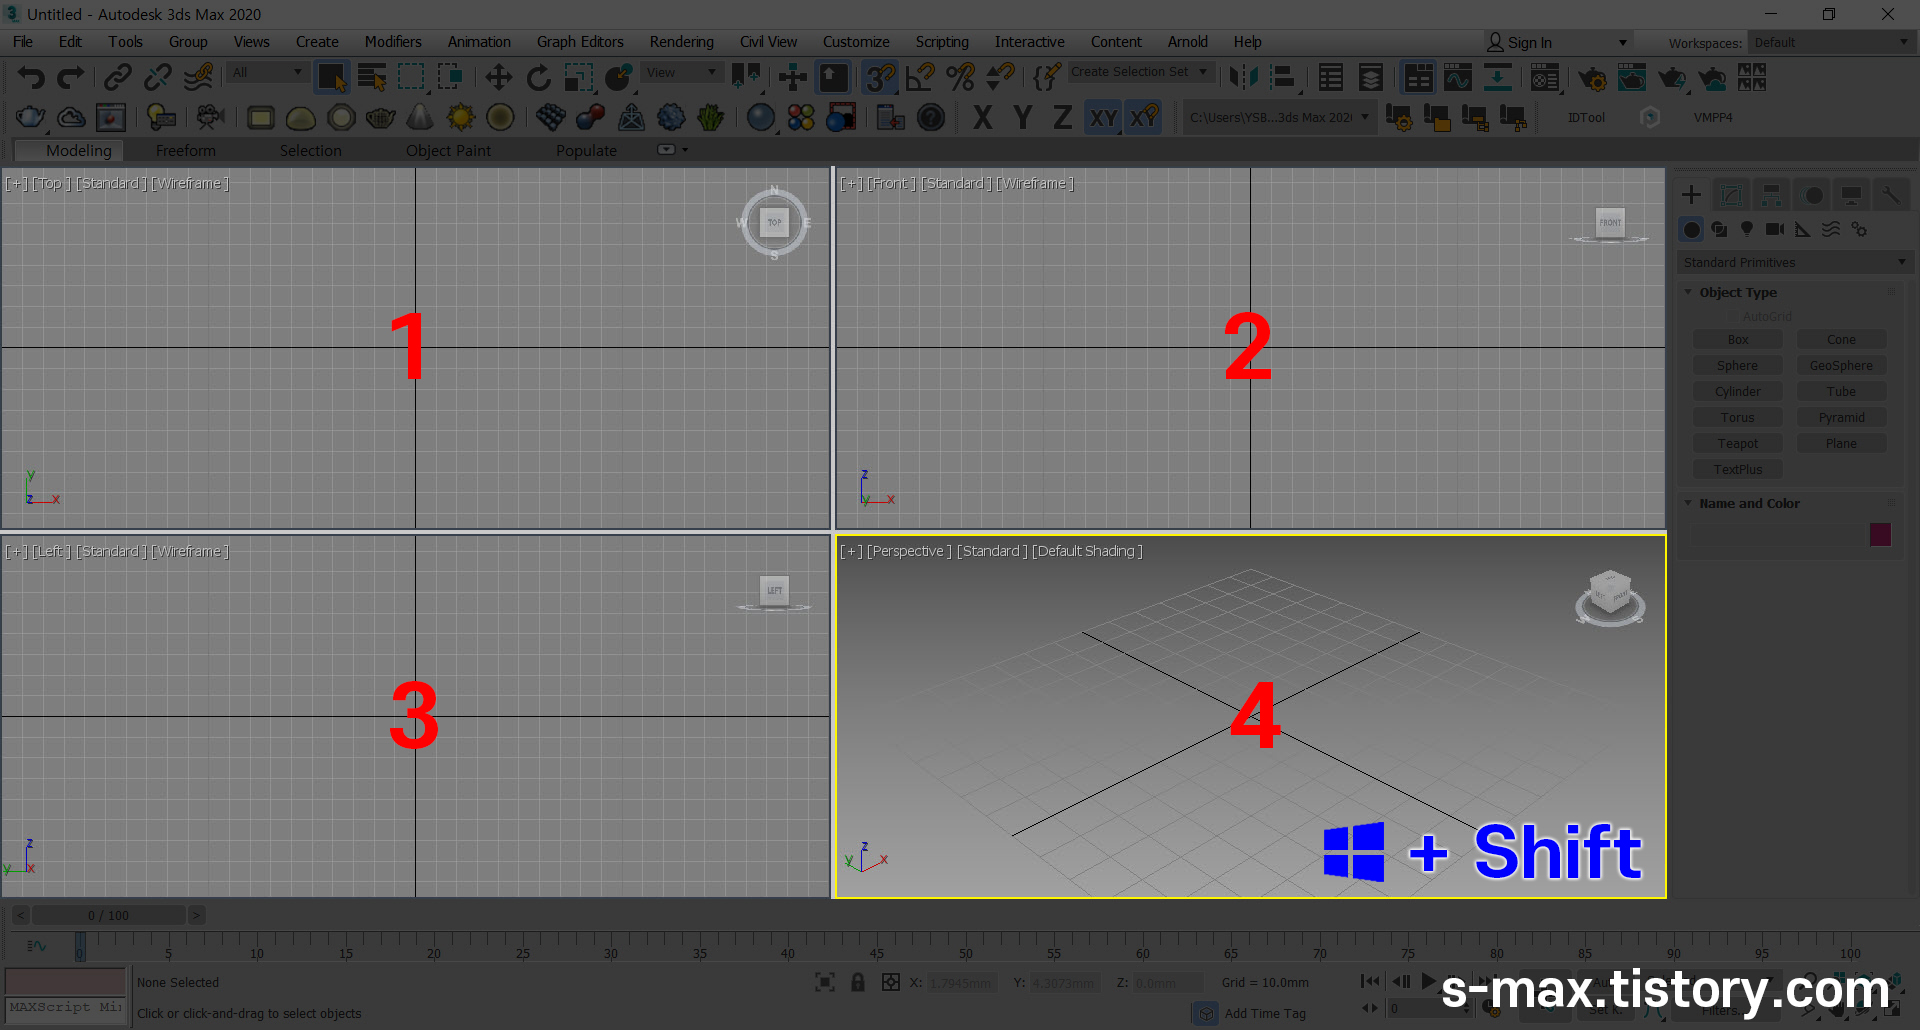This screenshot has height=1030, width=1920.
Task: Click the Align tool icon
Action: click(1283, 77)
